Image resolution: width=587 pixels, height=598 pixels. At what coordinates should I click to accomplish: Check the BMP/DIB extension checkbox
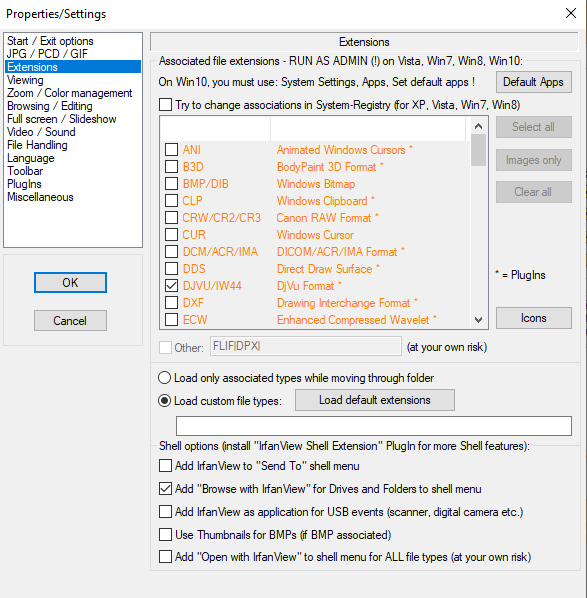click(x=171, y=183)
